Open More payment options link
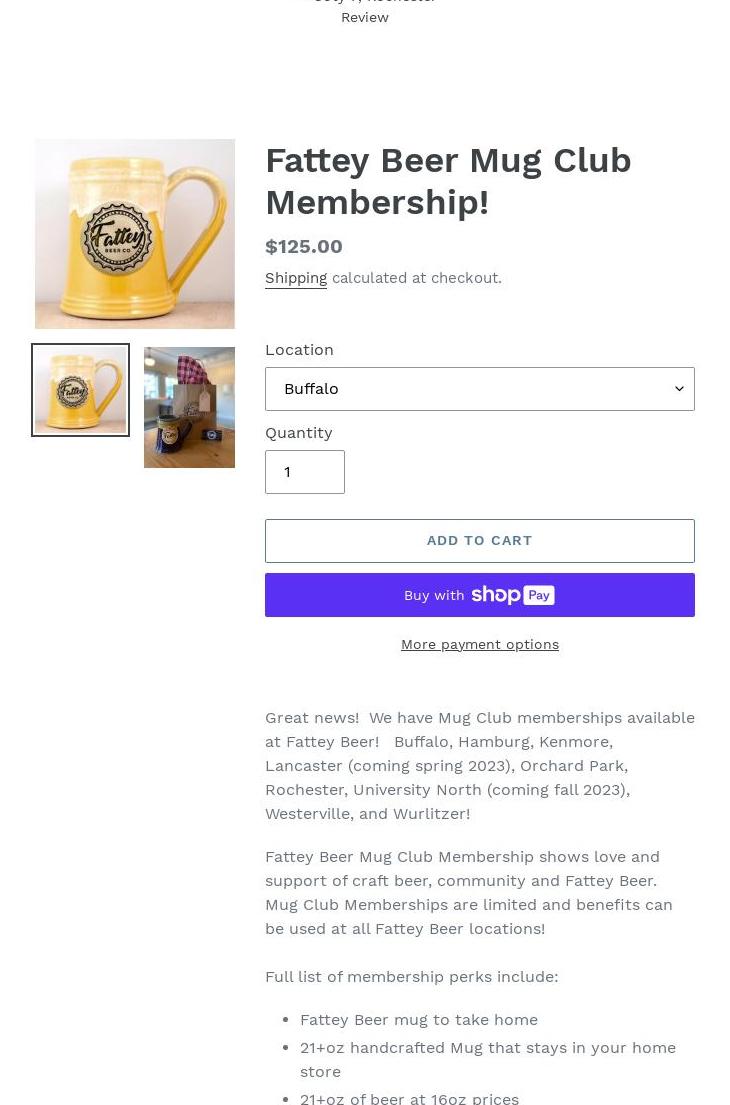The height and width of the screenshot is (1105, 730). click(480, 644)
